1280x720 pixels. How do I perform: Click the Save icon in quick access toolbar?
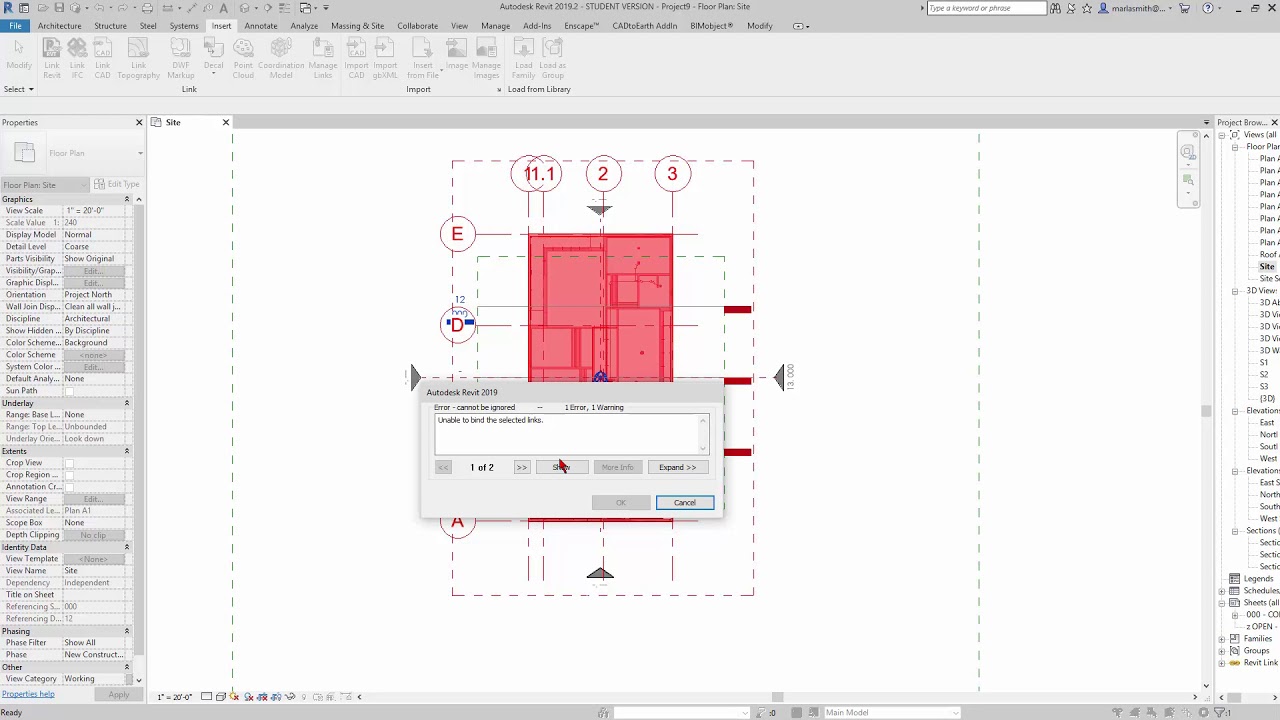click(x=60, y=8)
